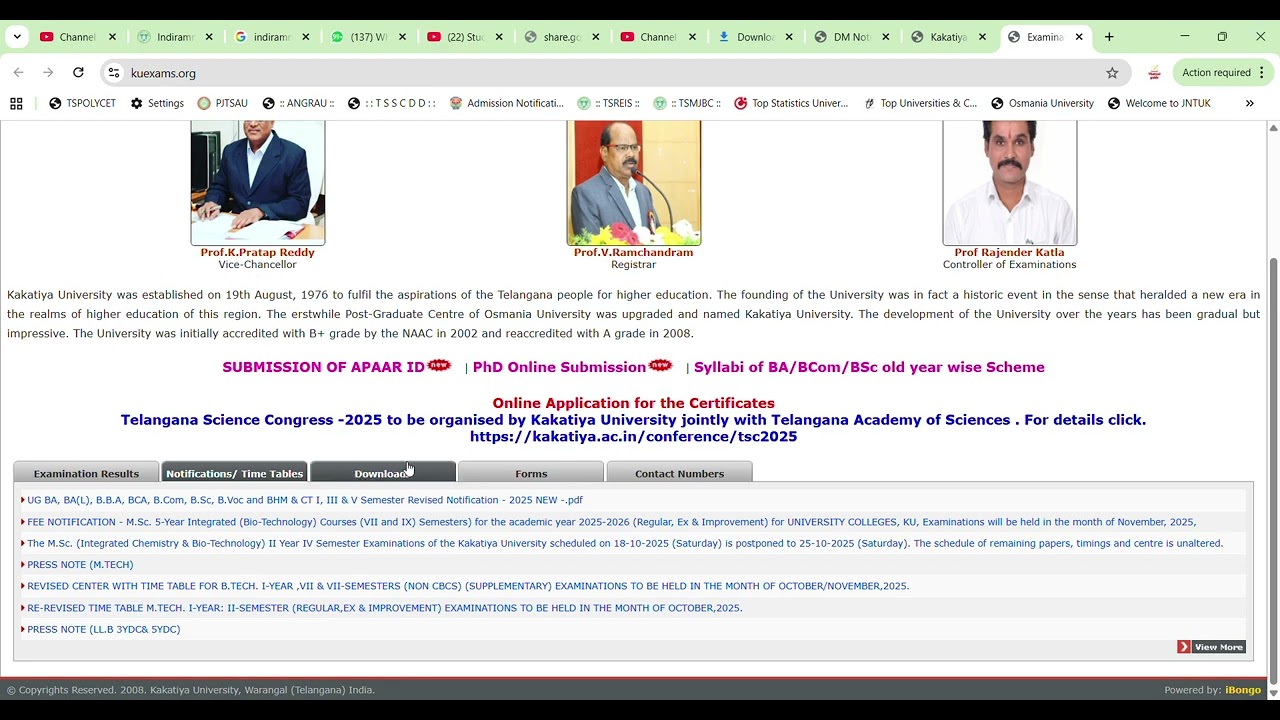Open ANGRAU bookmark
The width and height of the screenshot is (1280, 720).
[298, 103]
